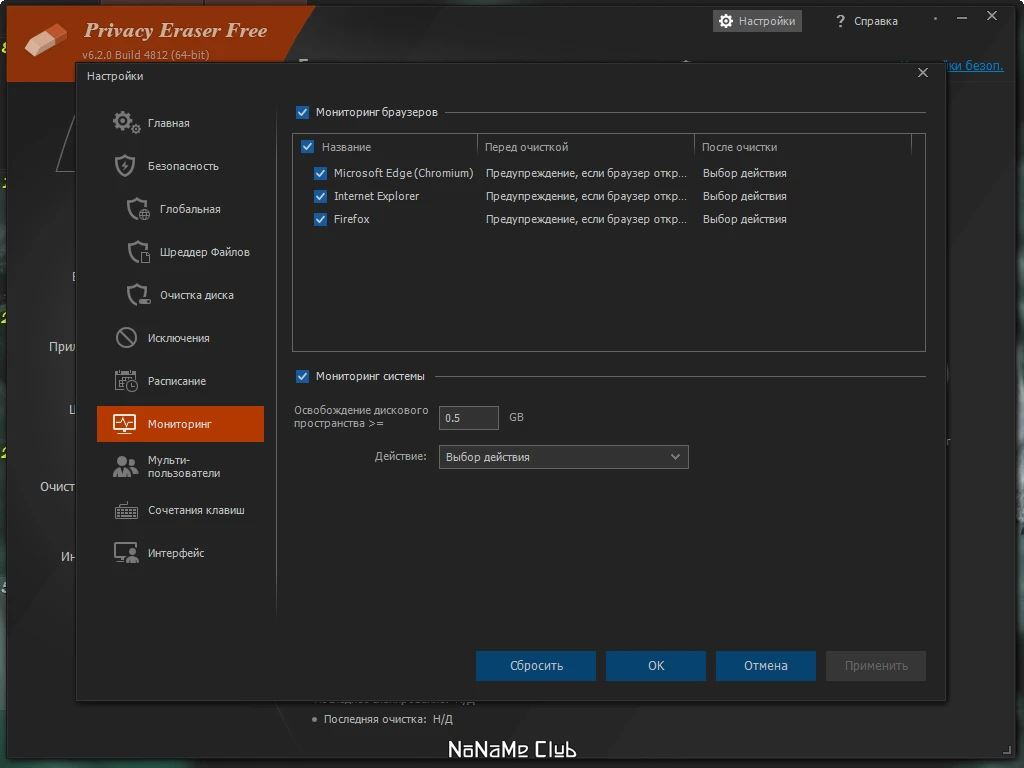Click the prohibited circle icon for Исключения
Screen dimensions: 1024x768
pyautogui.click(x=126, y=338)
